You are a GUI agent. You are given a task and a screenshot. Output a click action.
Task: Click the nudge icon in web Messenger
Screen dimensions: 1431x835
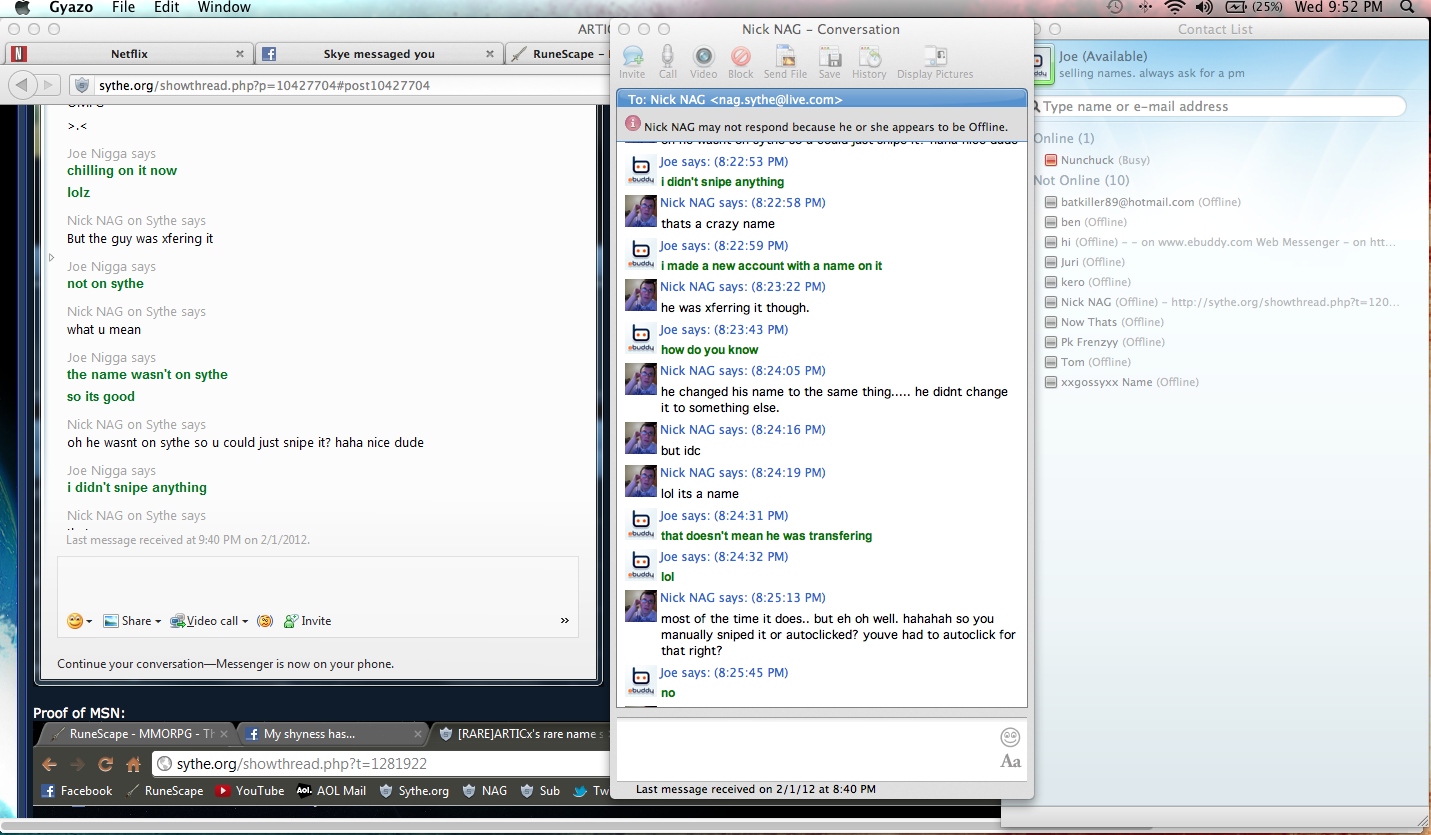click(x=265, y=621)
